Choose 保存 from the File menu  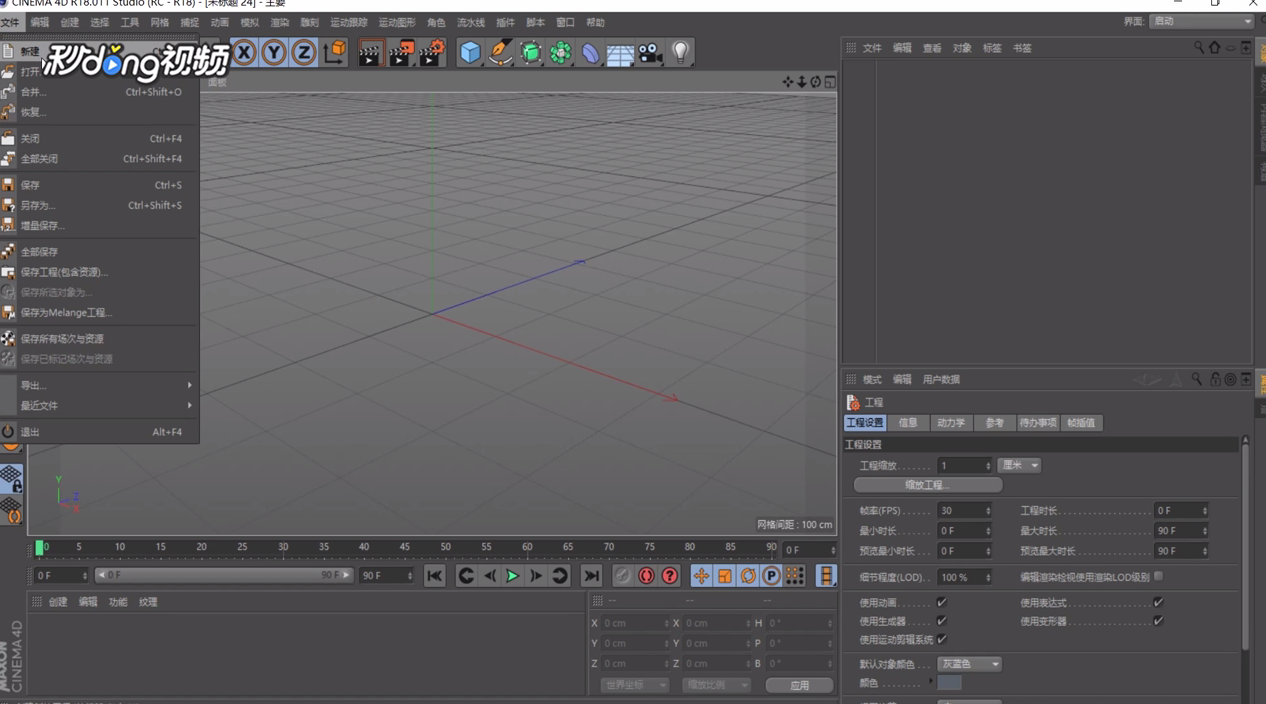point(100,185)
